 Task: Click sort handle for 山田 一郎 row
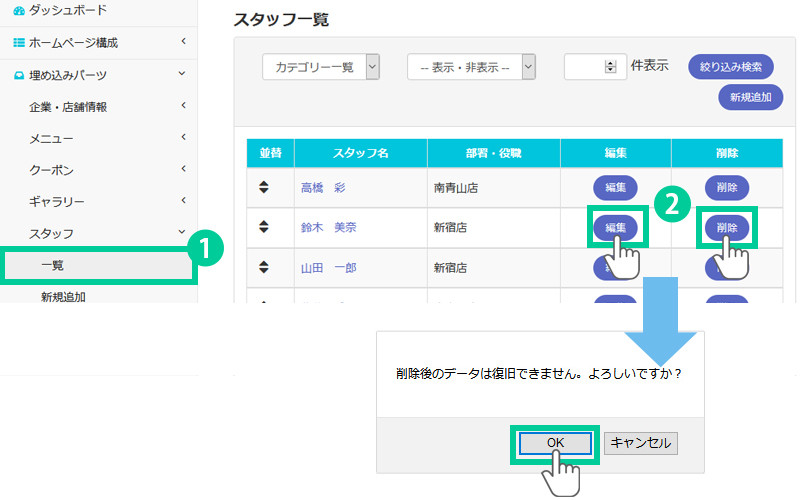coord(264,267)
